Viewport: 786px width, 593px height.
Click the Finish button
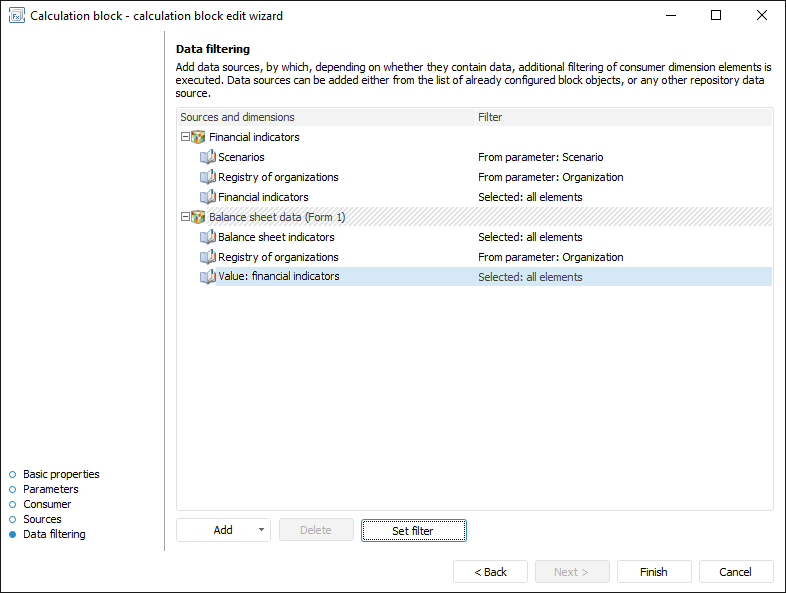tap(653, 572)
